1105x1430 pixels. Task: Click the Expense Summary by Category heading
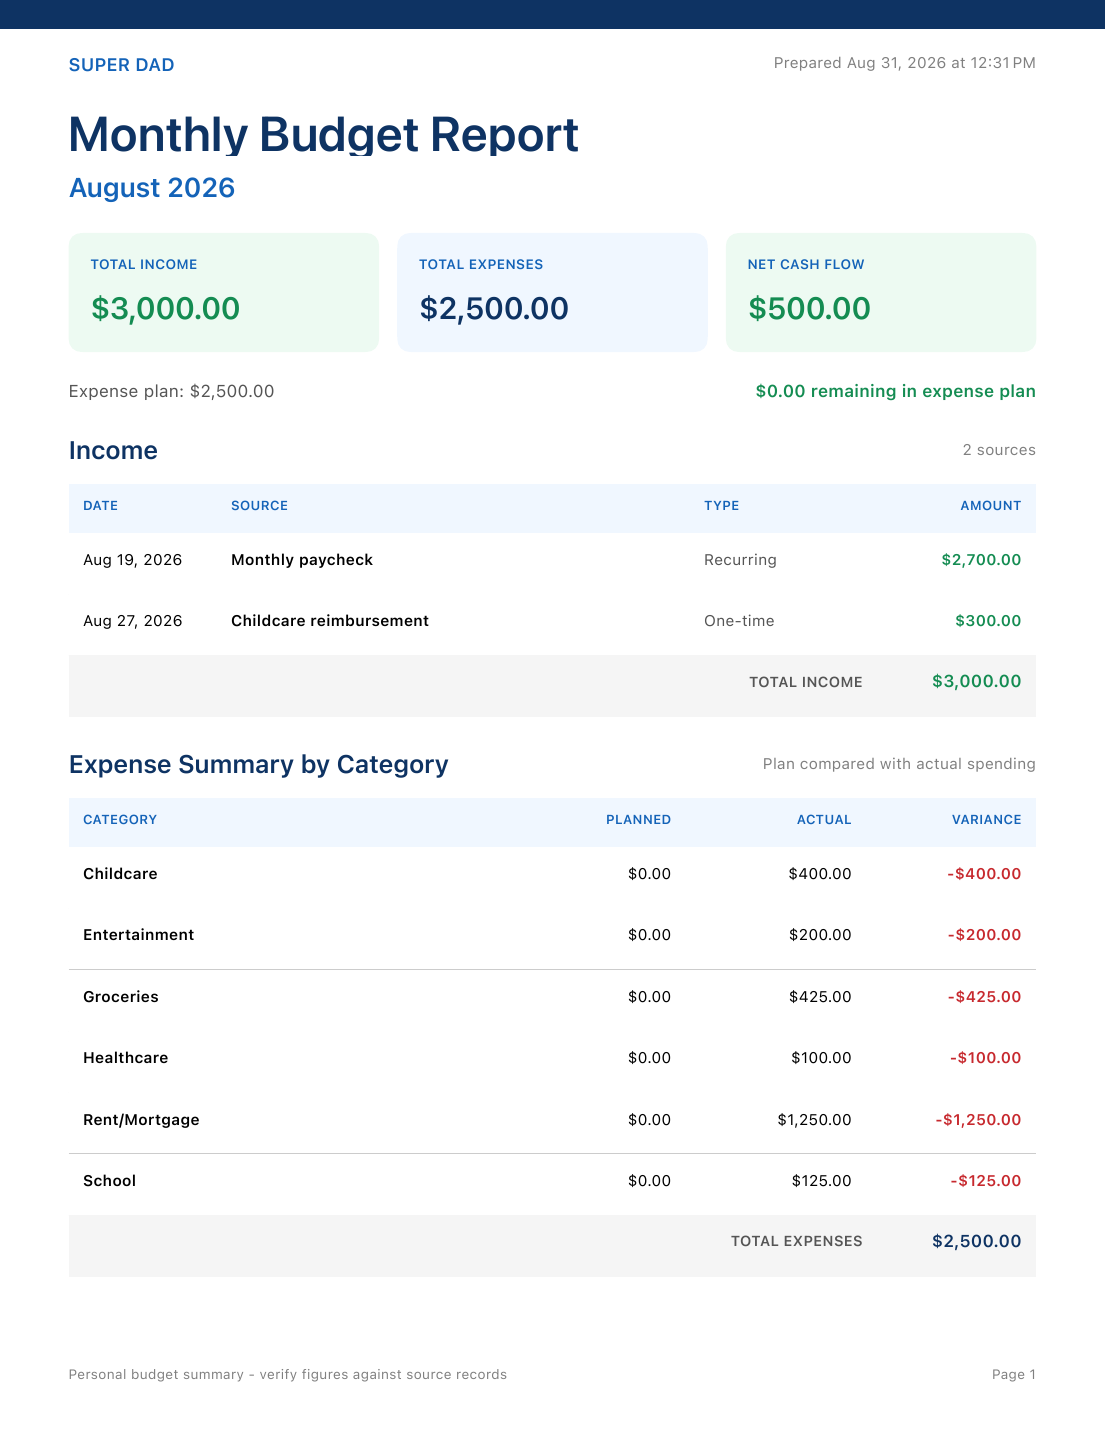pos(258,764)
